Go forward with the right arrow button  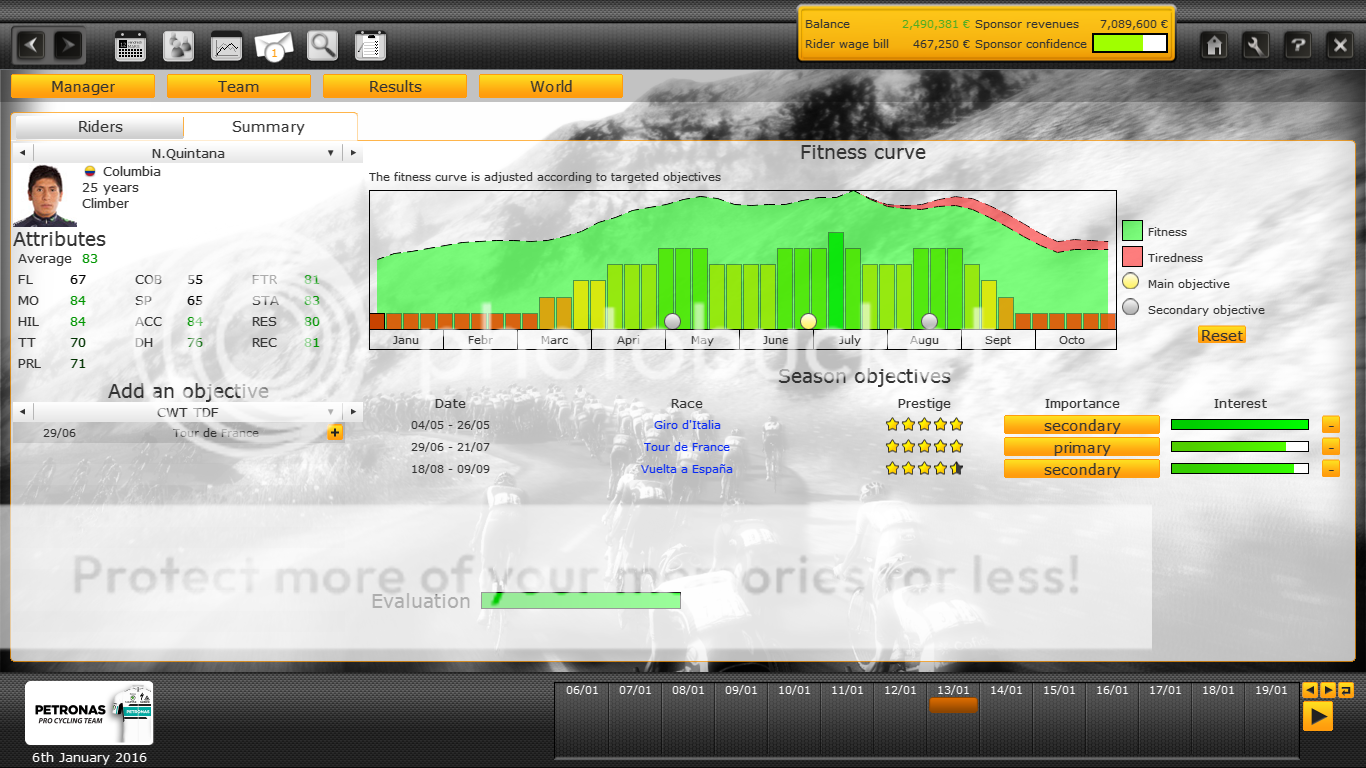pyautogui.click(x=67, y=45)
